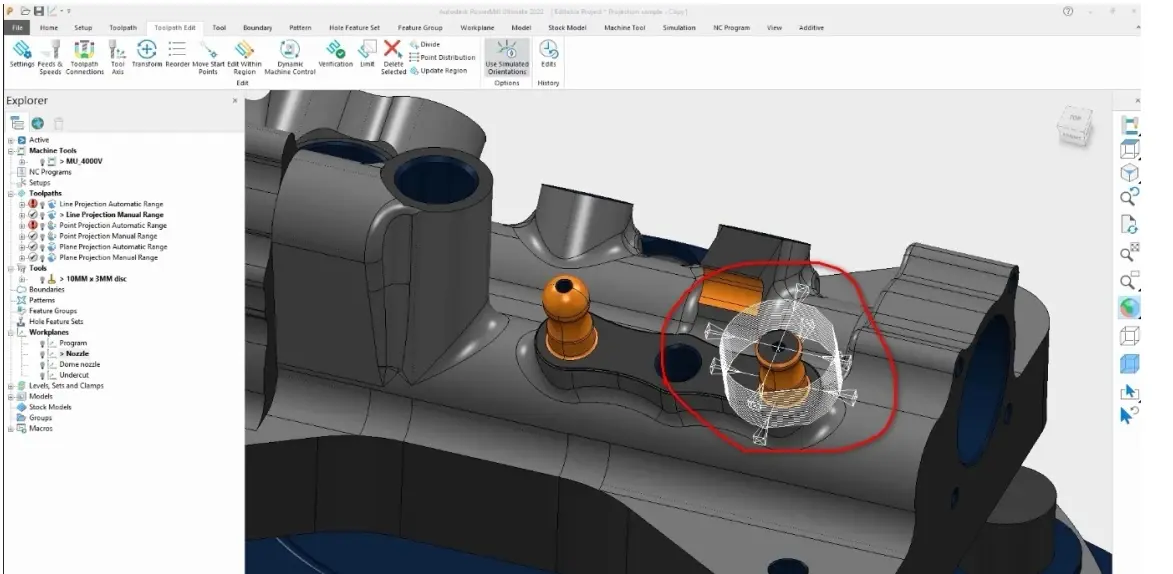Switch to the Workplane ribbon tab
This screenshot has width=1173, height=574.
coord(477,28)
